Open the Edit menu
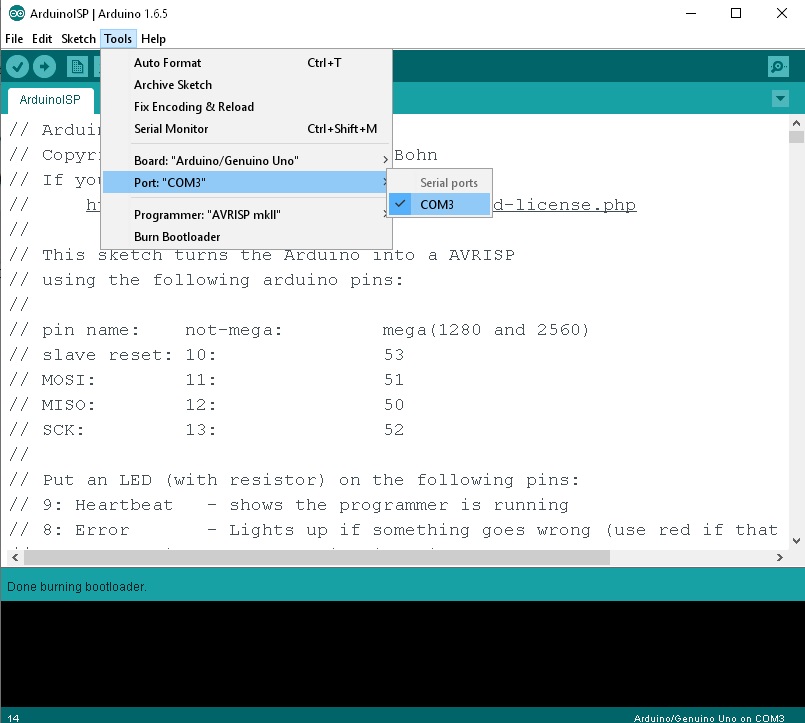Screen dimensions: 805x723 [42, 39]
